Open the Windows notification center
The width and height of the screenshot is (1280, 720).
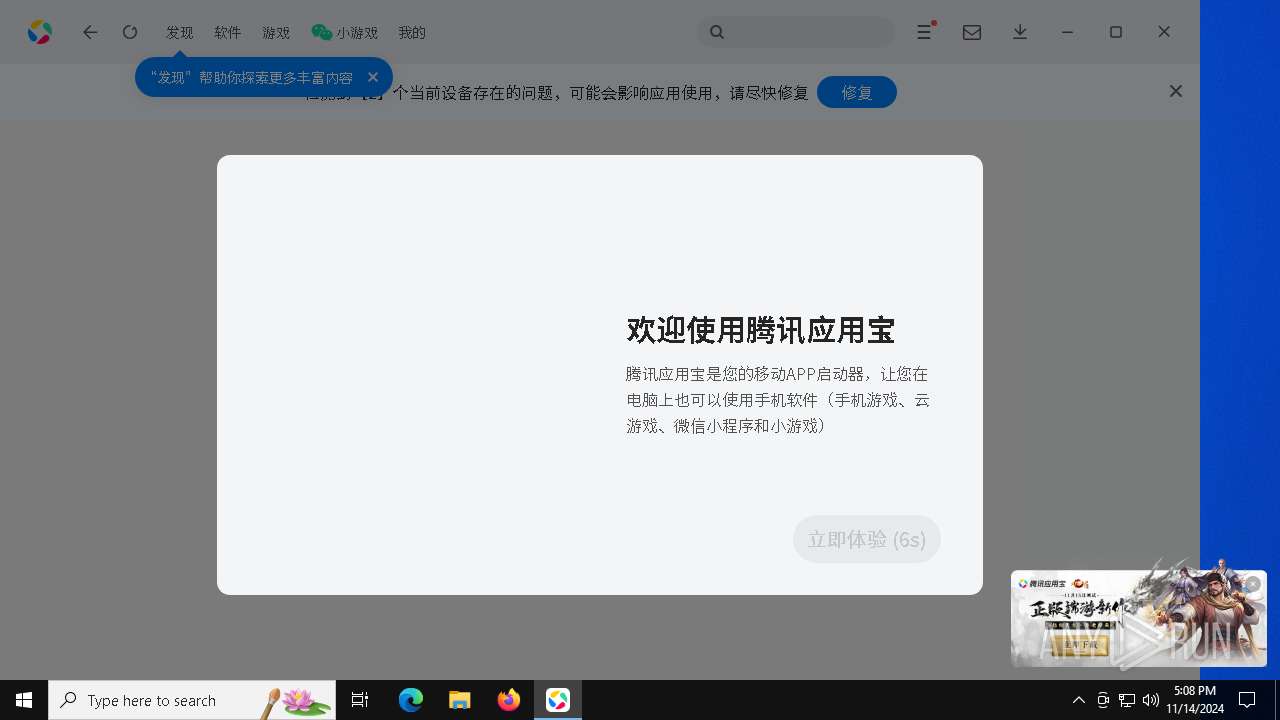pos(1247,700)
